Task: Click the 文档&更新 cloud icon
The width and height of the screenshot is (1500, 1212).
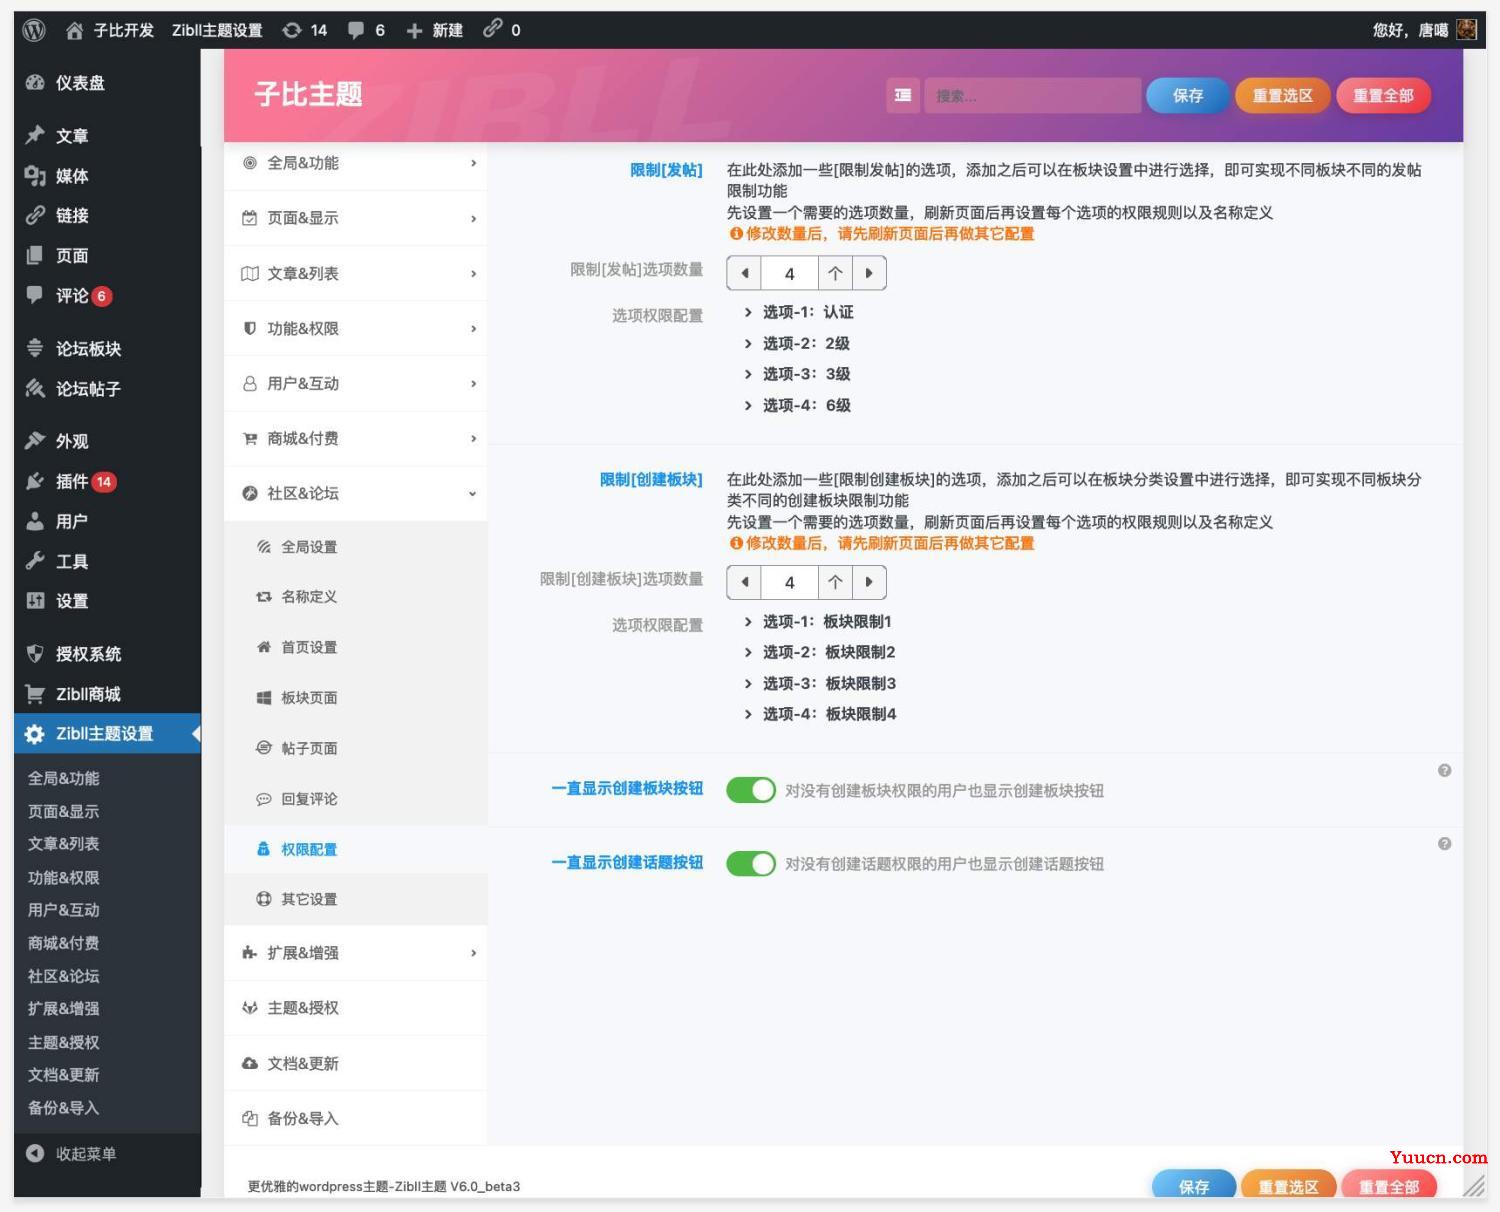Action: [x=250, y=1063]
